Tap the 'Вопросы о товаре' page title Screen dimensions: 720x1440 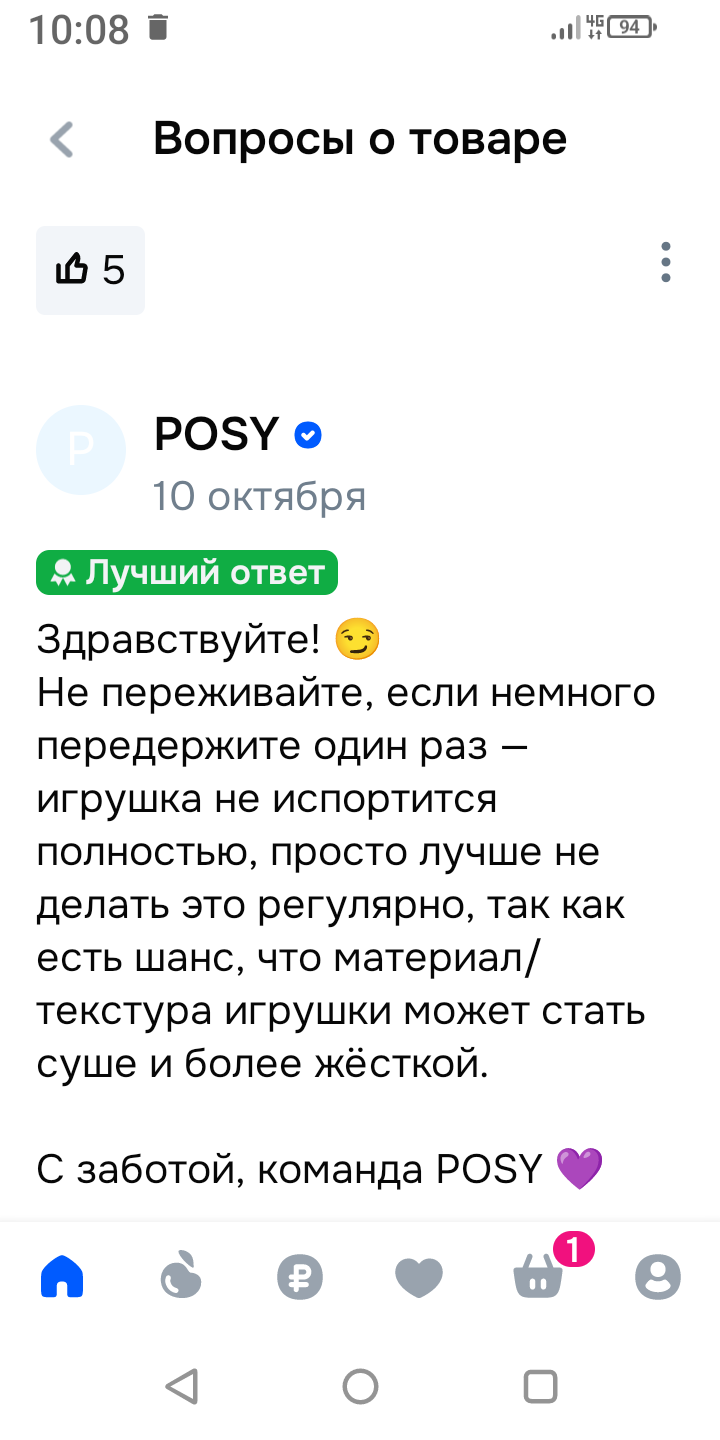click(360, 140)
